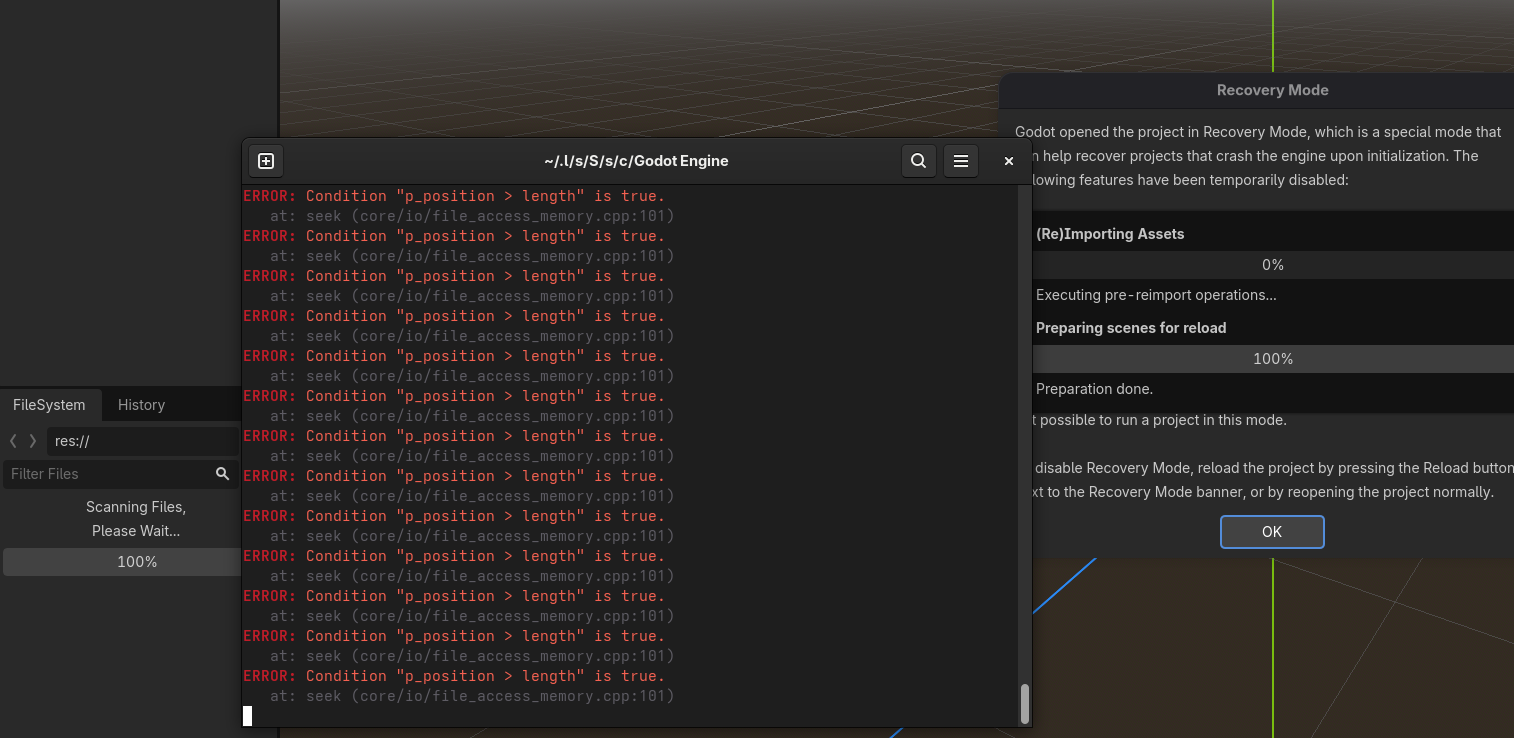Click the res:// path field
1514x738 pixels.
(x=142, y=441)
